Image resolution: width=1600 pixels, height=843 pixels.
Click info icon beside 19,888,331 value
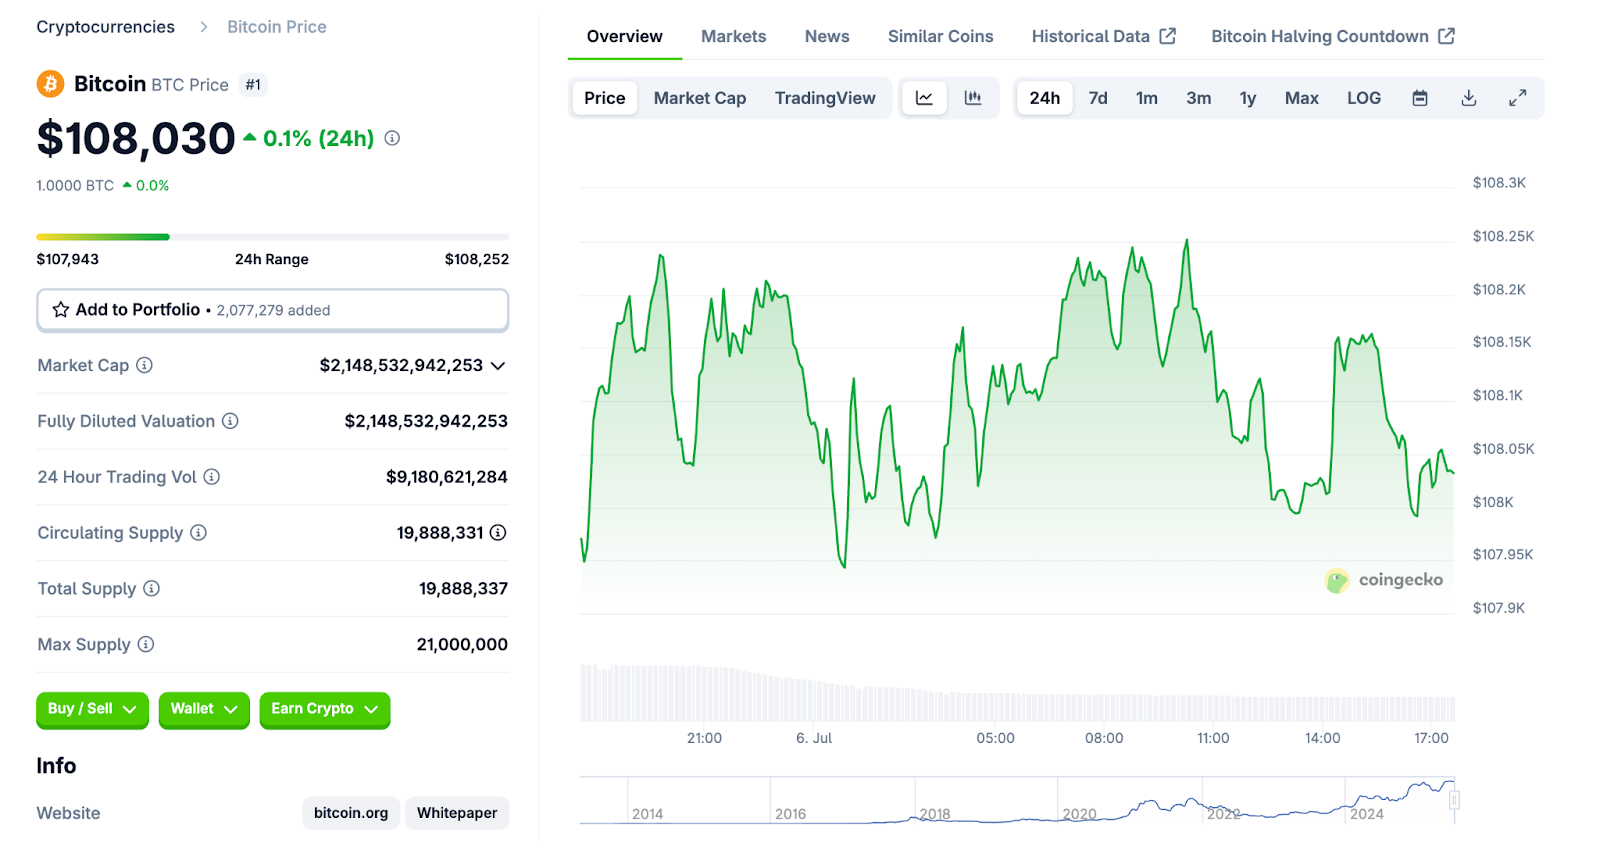498,533
